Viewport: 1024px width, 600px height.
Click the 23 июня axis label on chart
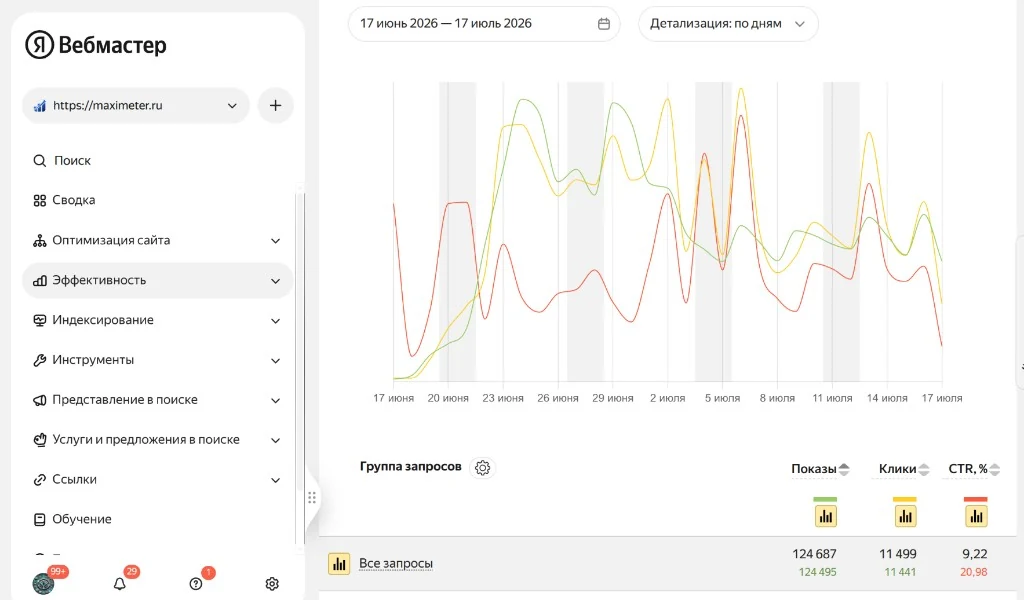[503, 398]
